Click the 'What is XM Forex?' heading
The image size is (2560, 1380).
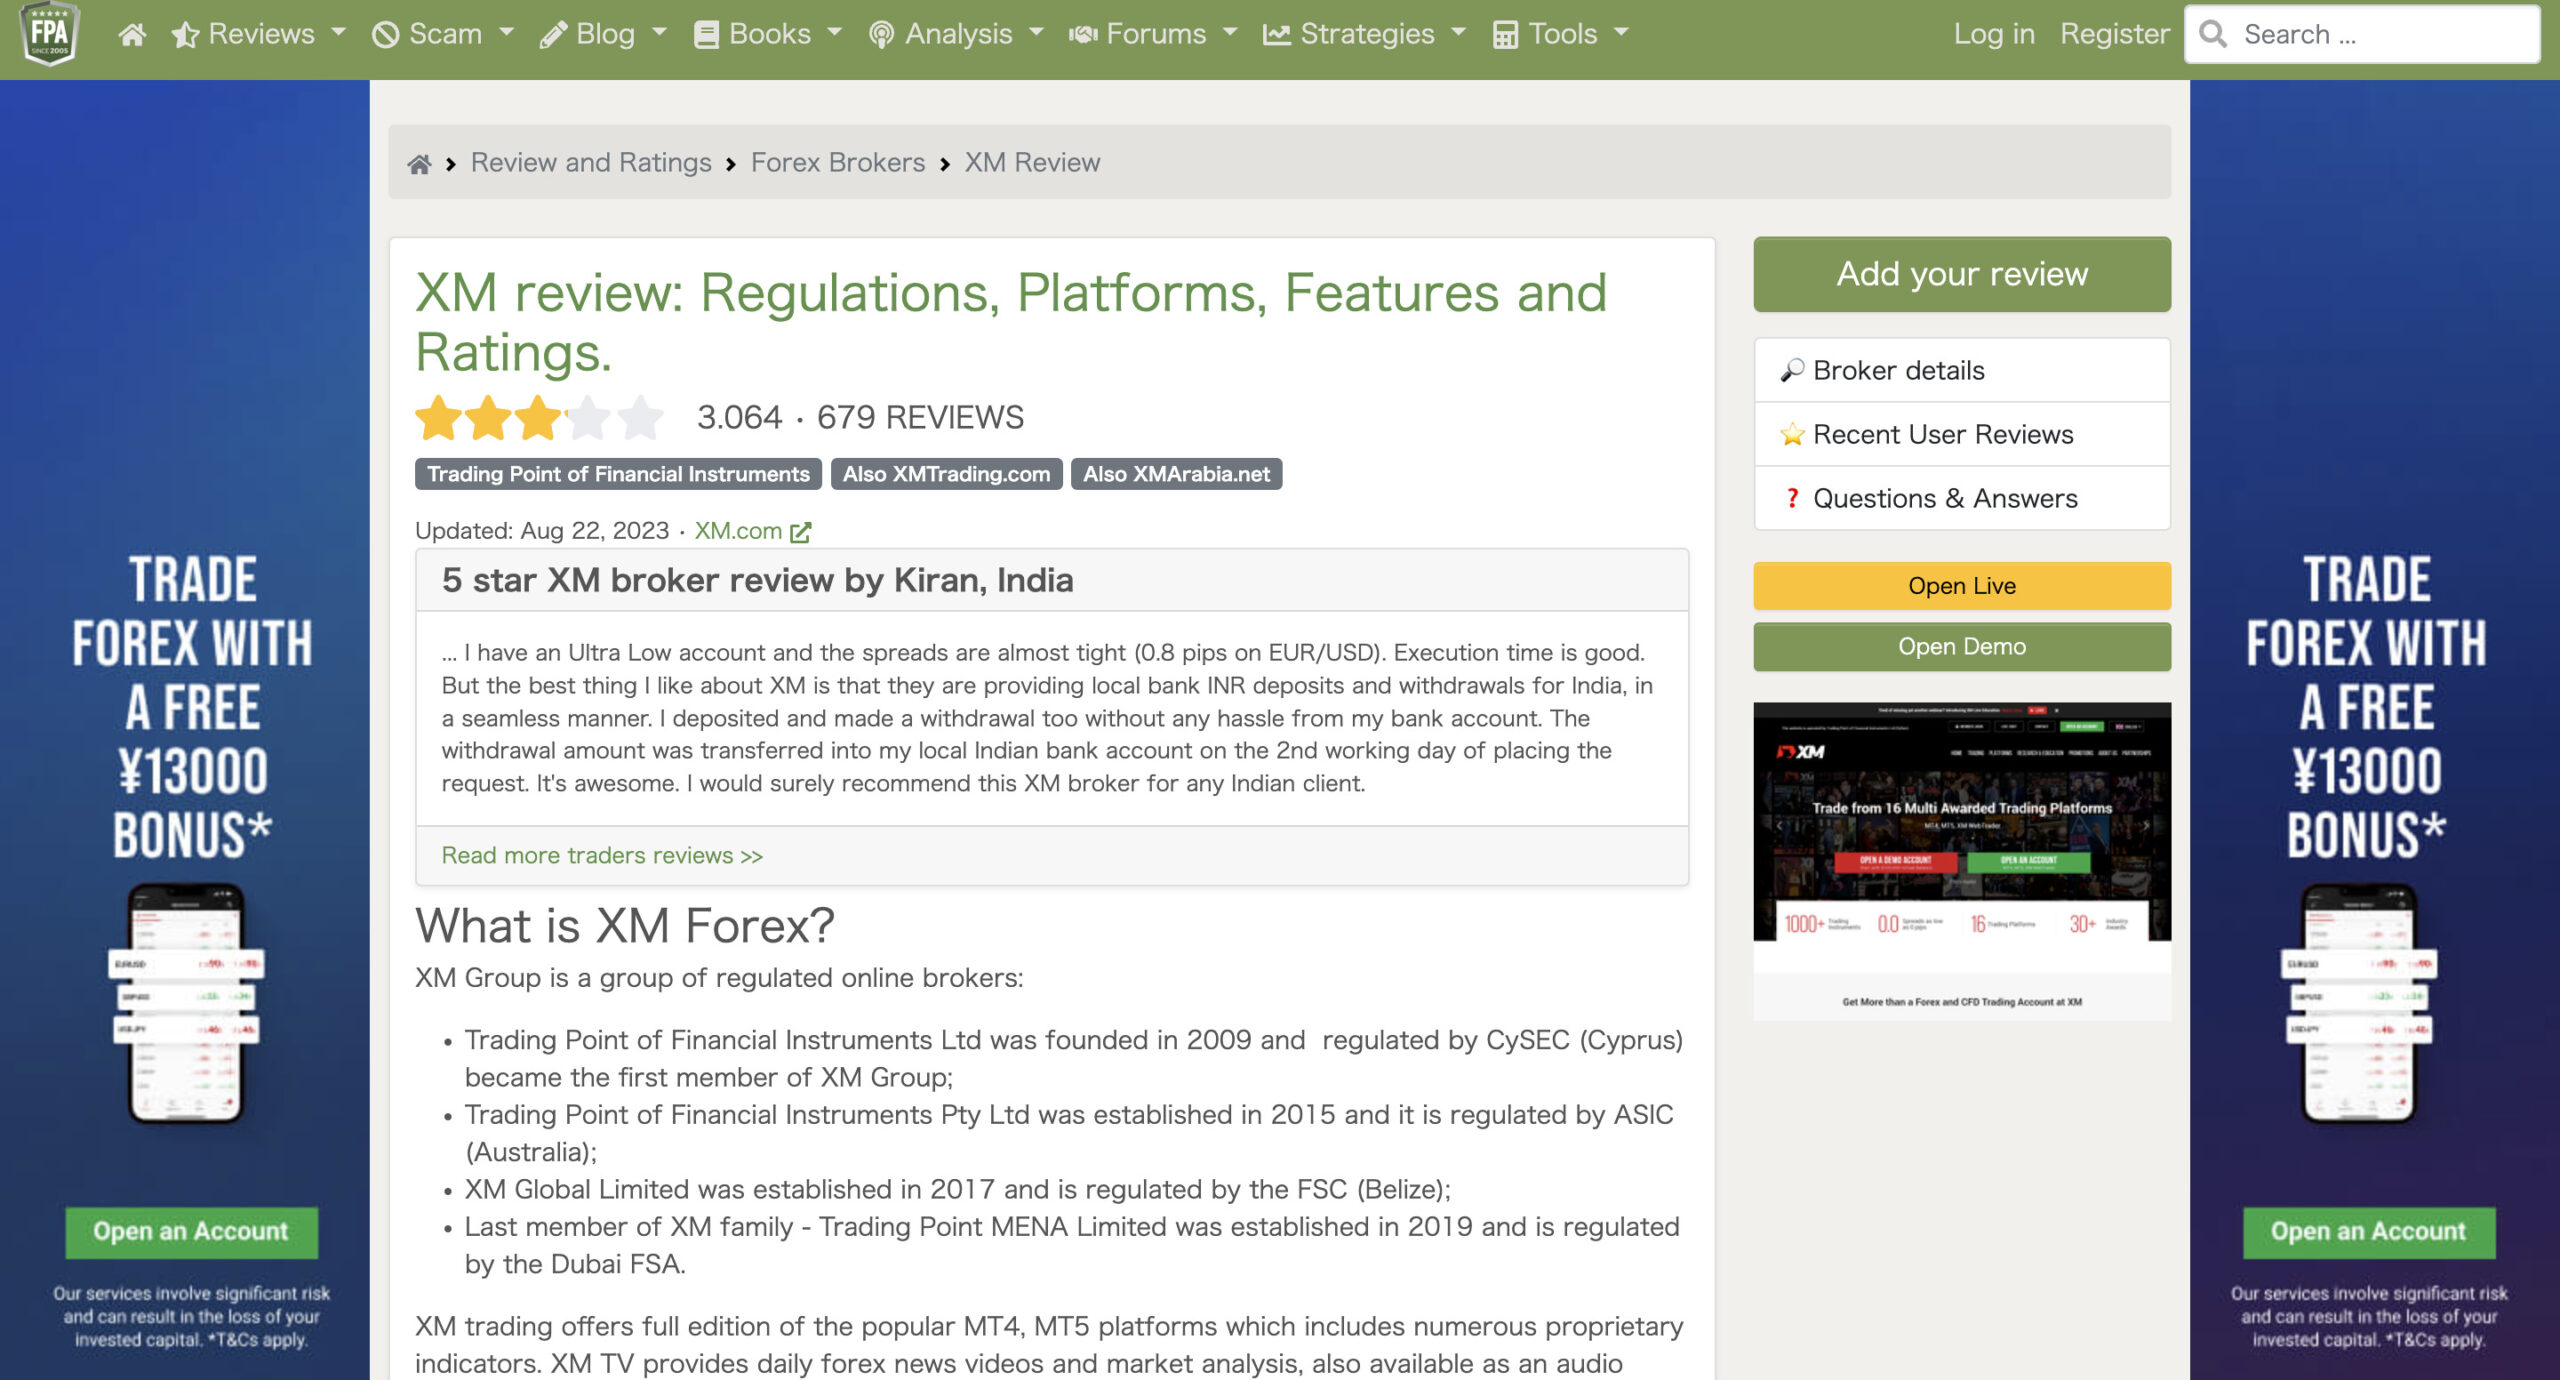624,925
